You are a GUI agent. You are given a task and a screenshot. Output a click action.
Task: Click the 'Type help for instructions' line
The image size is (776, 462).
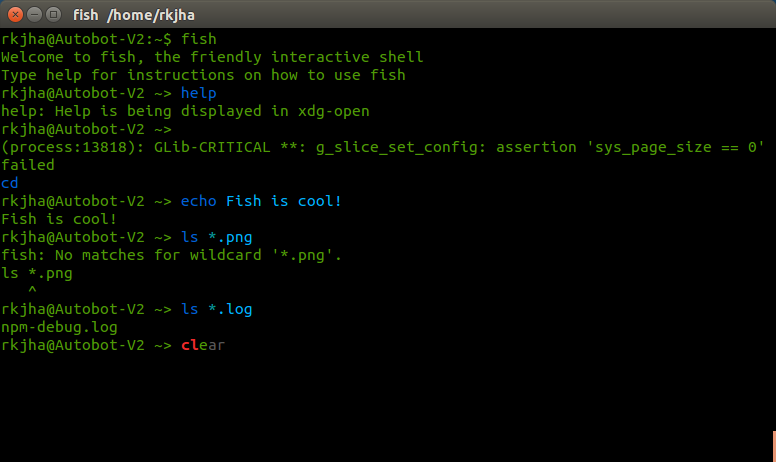203,75
